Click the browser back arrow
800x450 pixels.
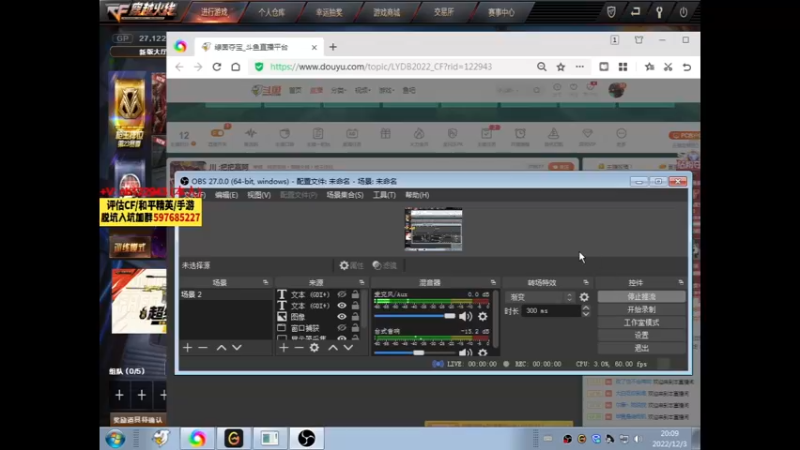pyautogui.click(x=179, y=67)
